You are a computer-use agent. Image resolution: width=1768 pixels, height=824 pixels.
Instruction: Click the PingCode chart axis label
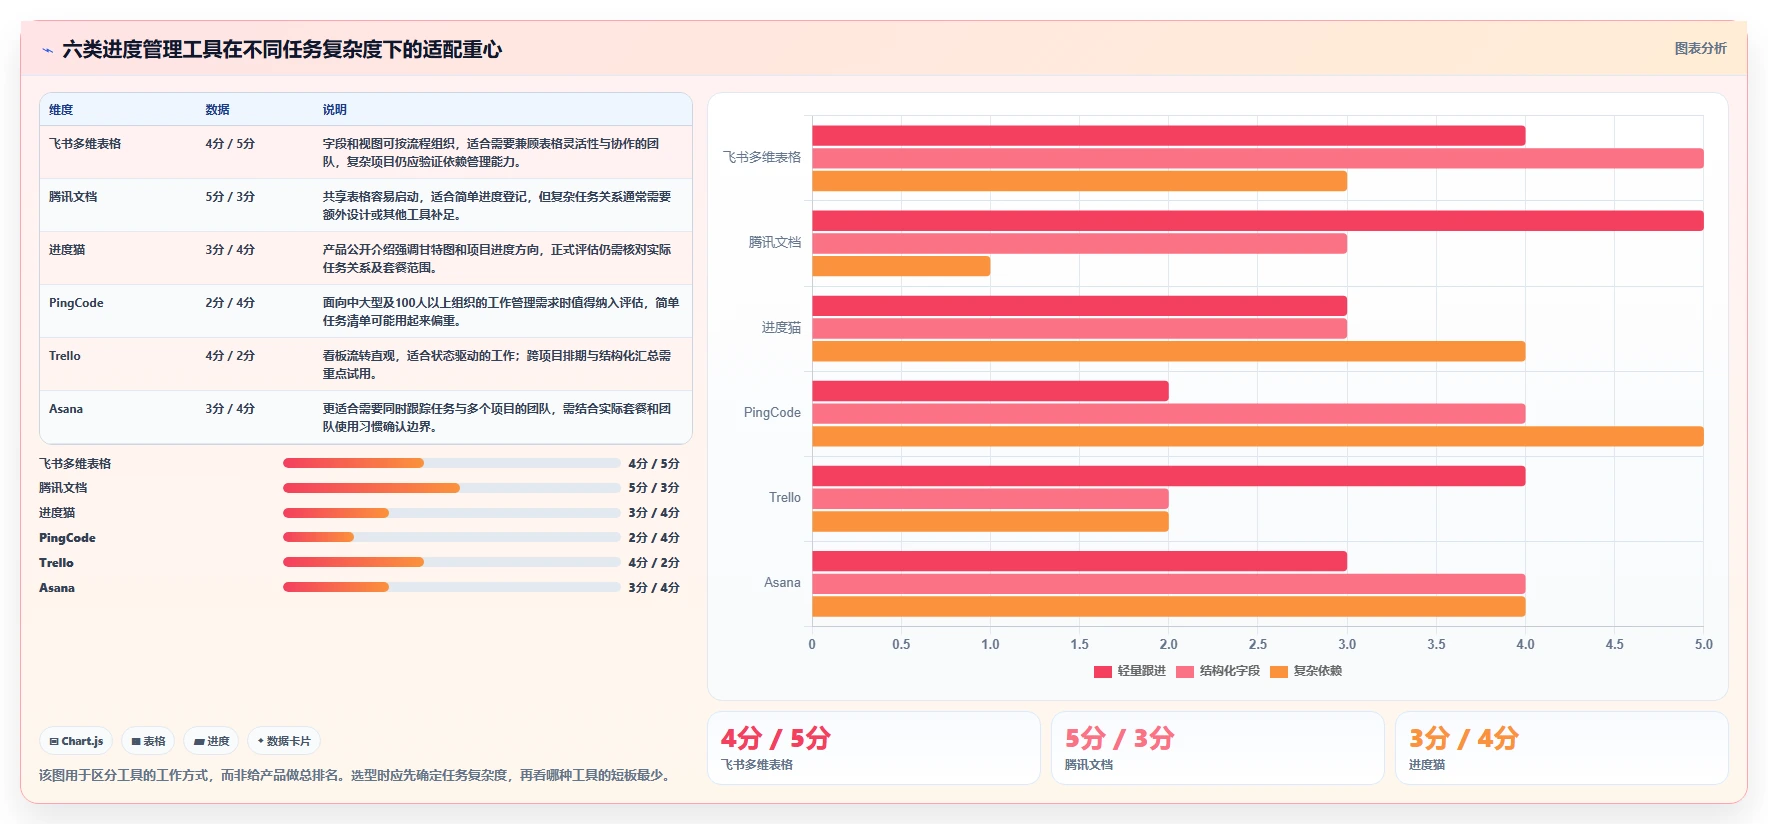pos(772,412)
